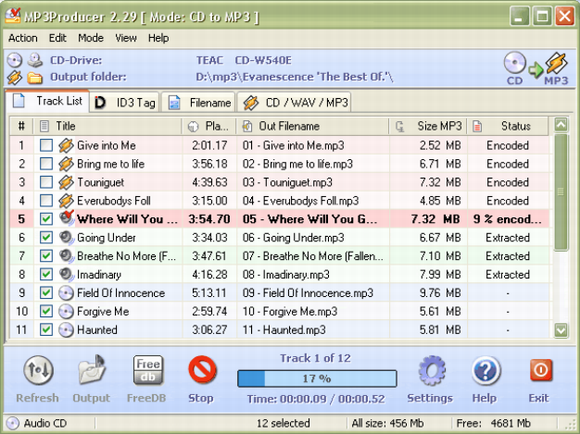Check the box for Give into Me

(46, 145)
